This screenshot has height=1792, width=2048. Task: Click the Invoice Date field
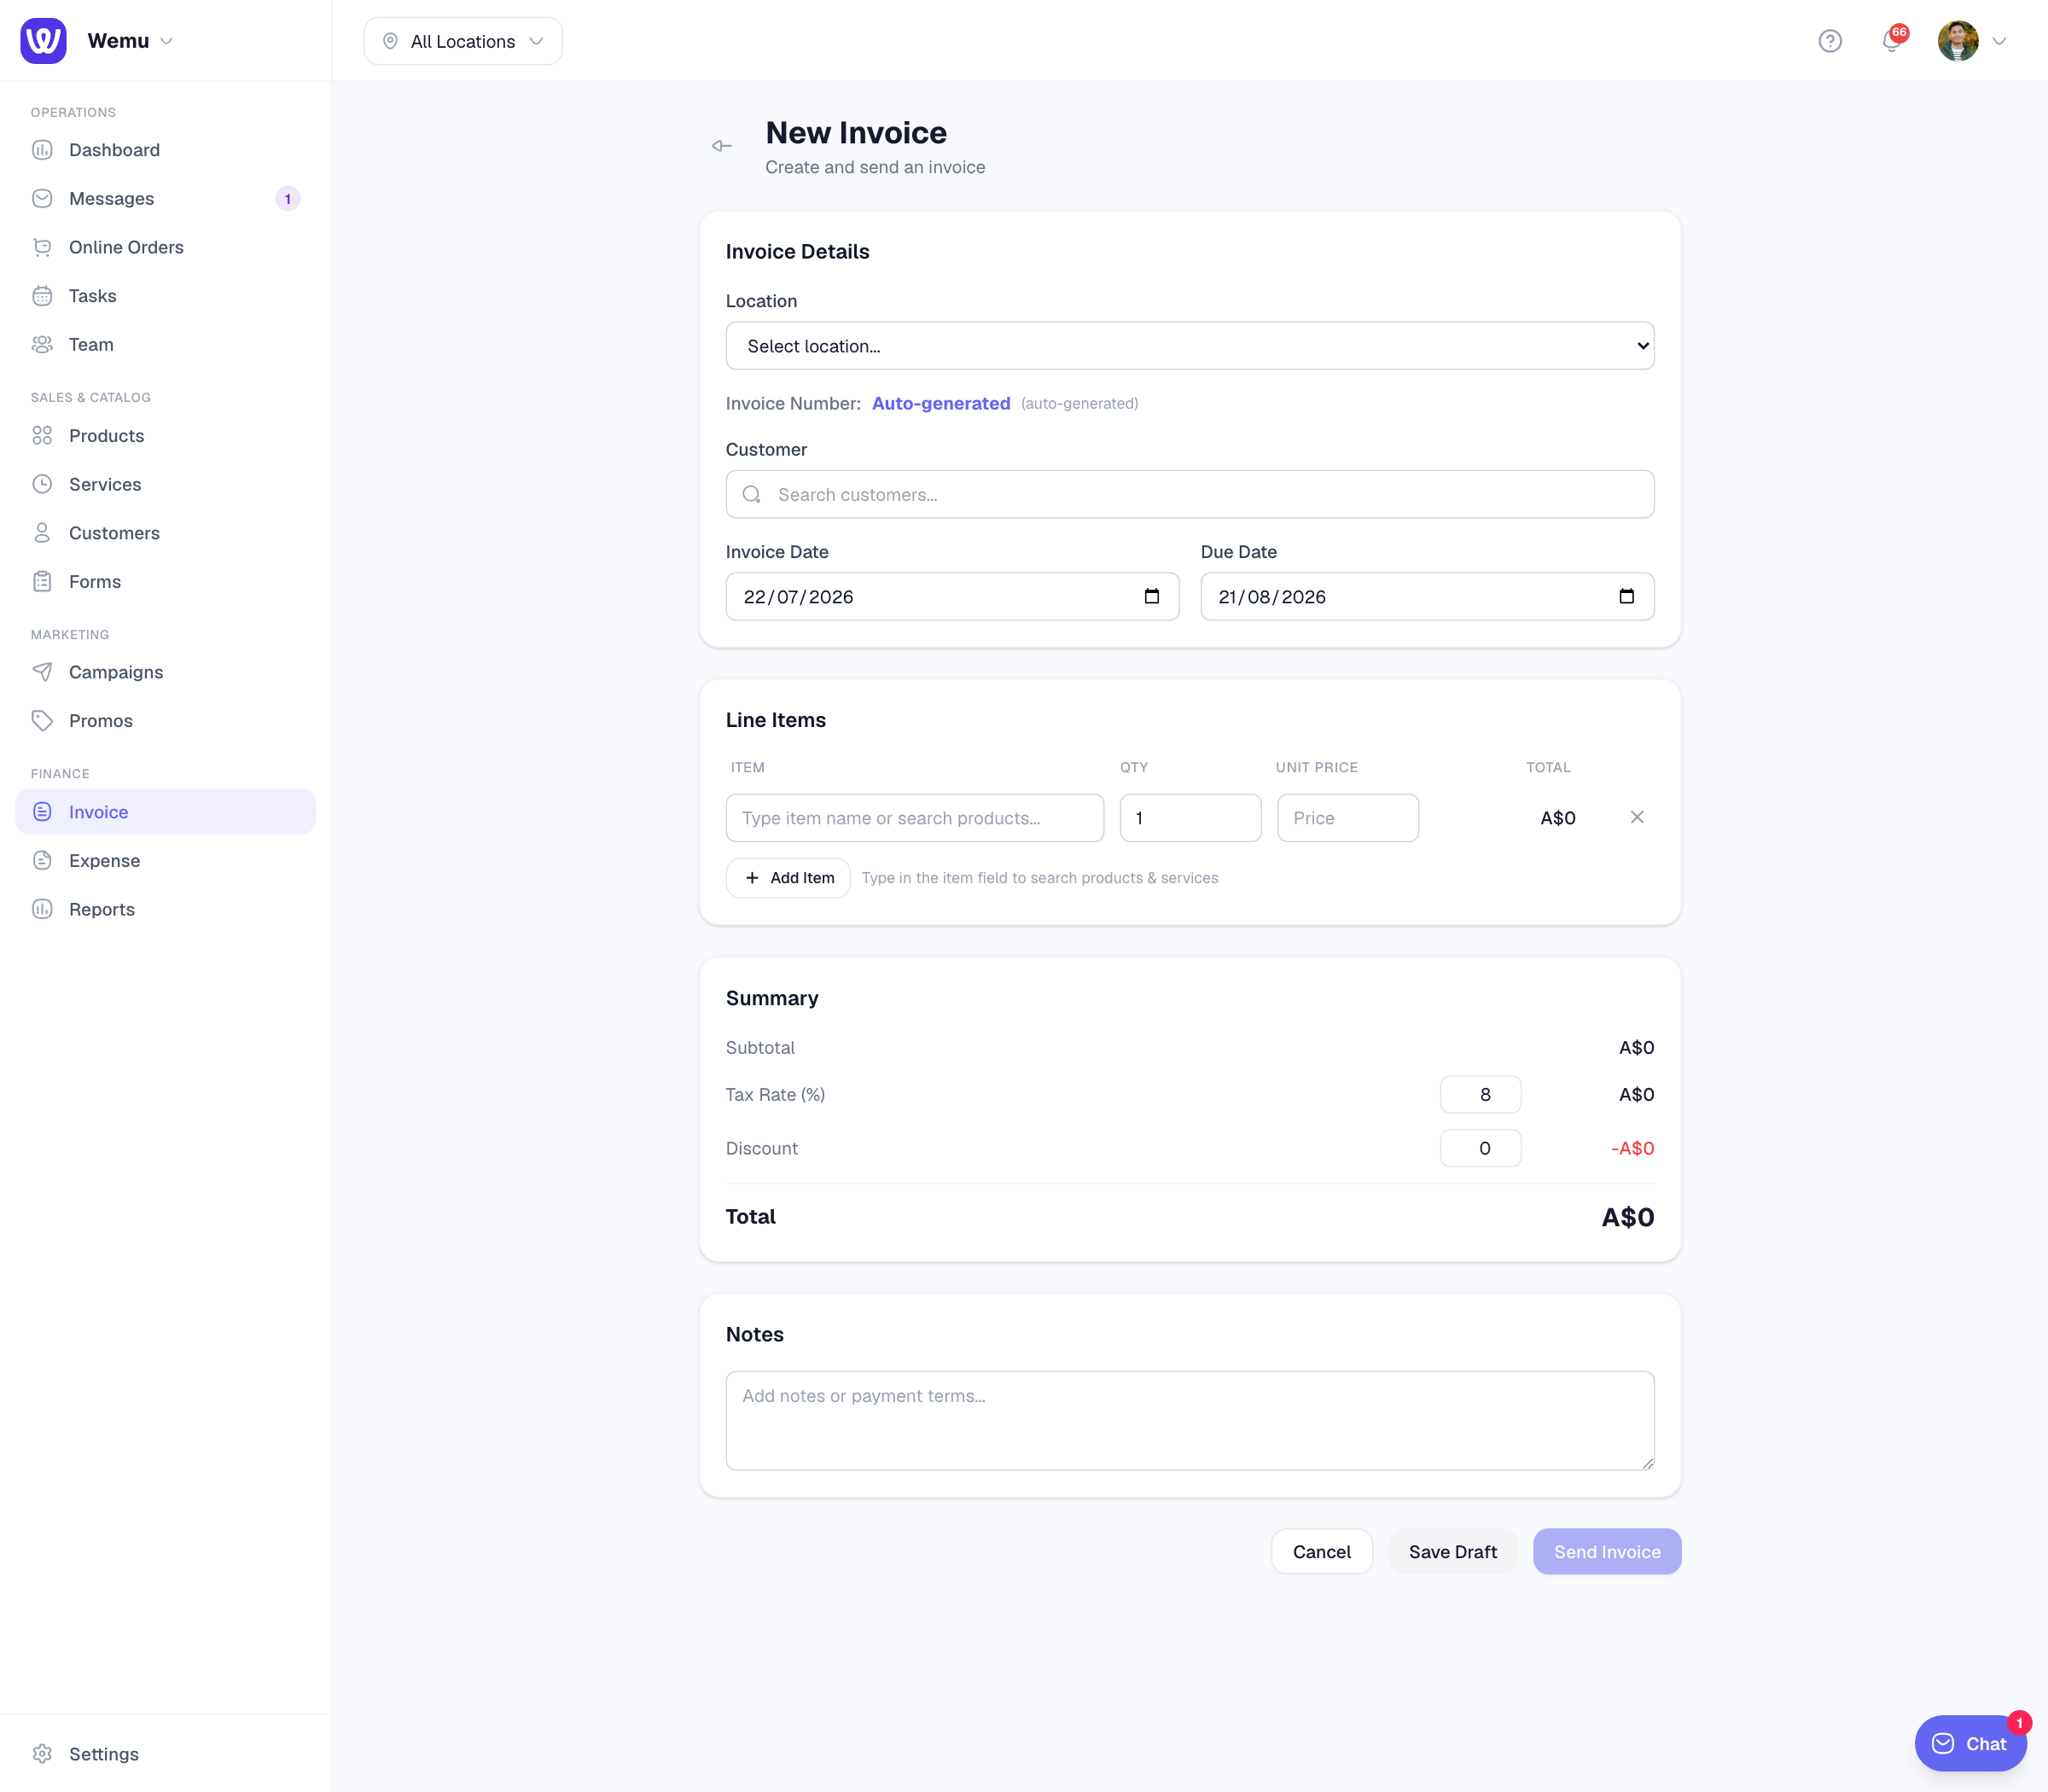tap(952, 596)
